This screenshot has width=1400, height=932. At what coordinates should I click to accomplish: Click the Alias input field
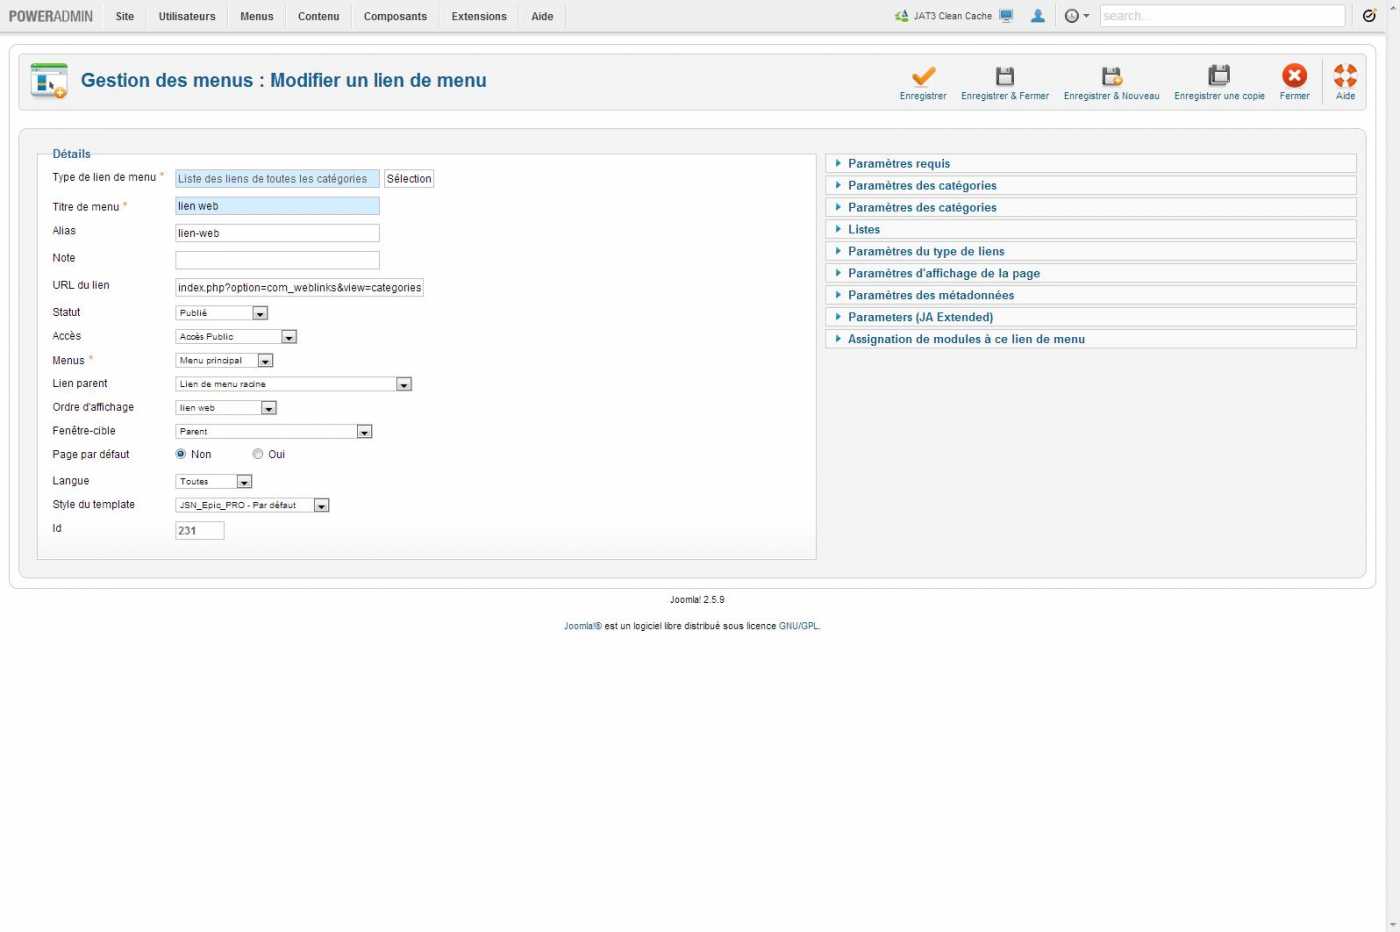pyautogui.click(x=277, y=233)
